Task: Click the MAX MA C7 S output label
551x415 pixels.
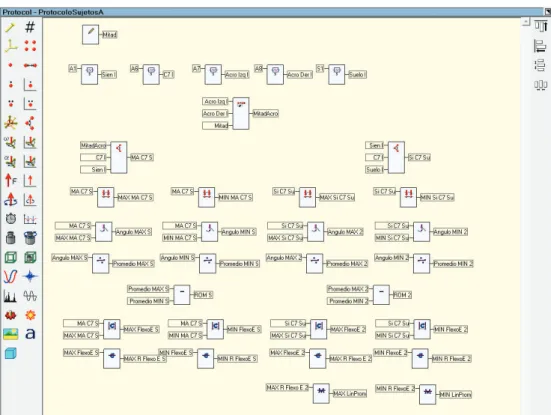Action: [135, 197]
